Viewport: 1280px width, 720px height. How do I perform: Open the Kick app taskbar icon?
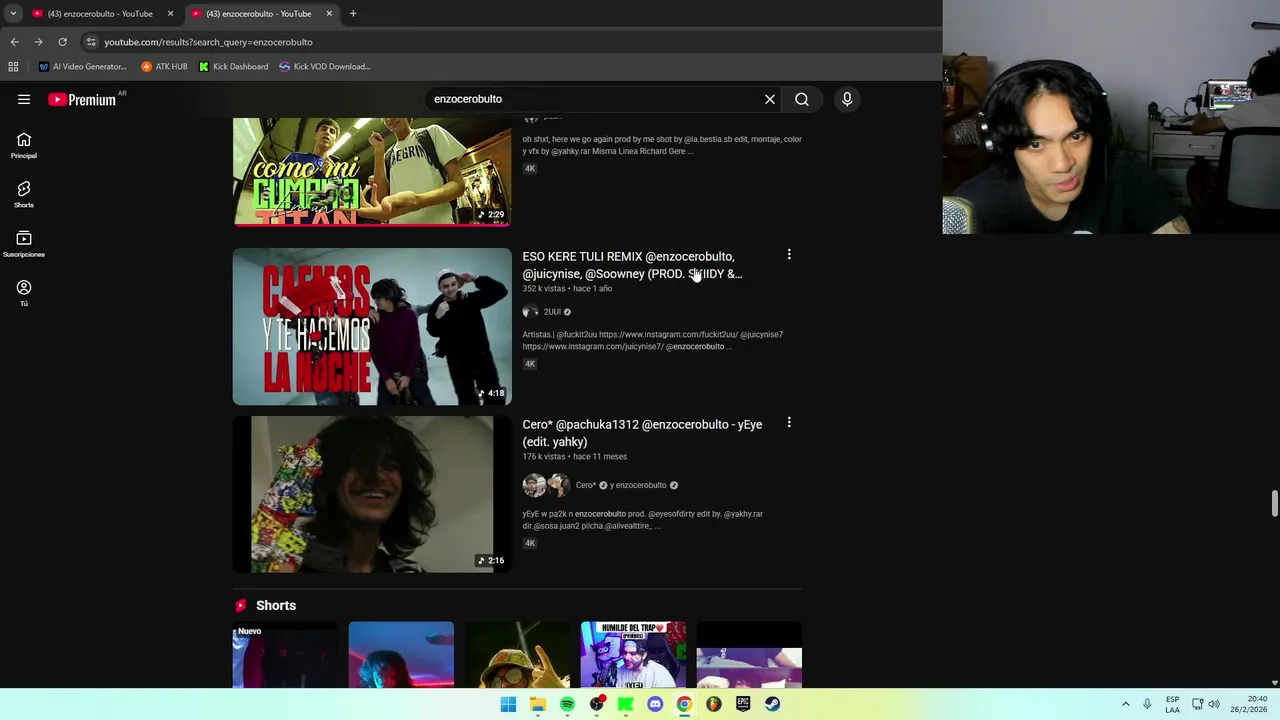[626, 704]
